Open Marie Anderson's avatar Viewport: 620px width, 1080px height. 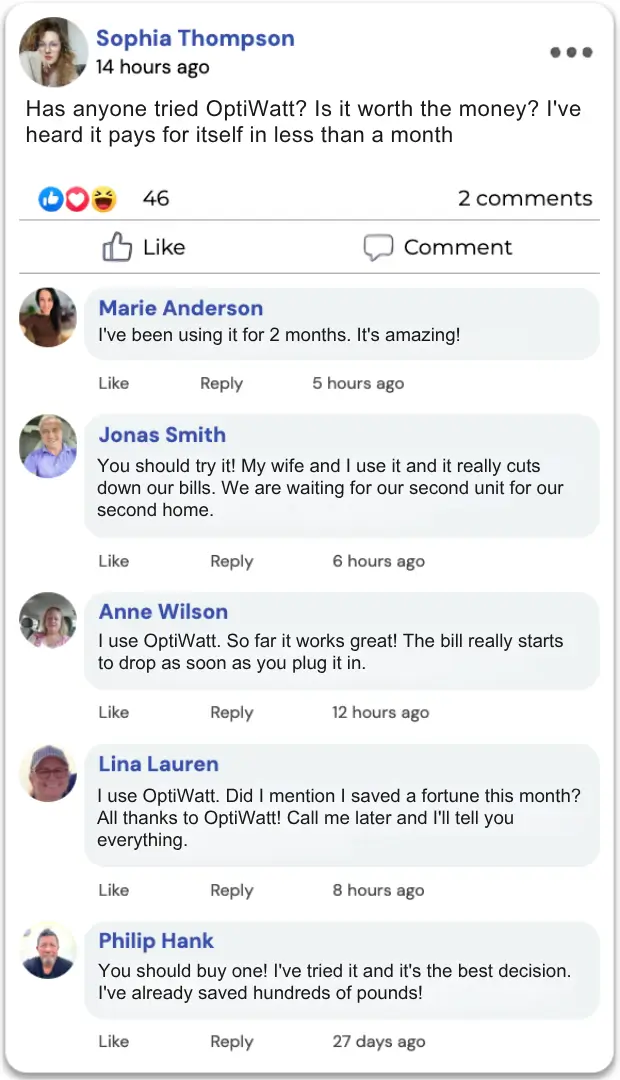48,317
